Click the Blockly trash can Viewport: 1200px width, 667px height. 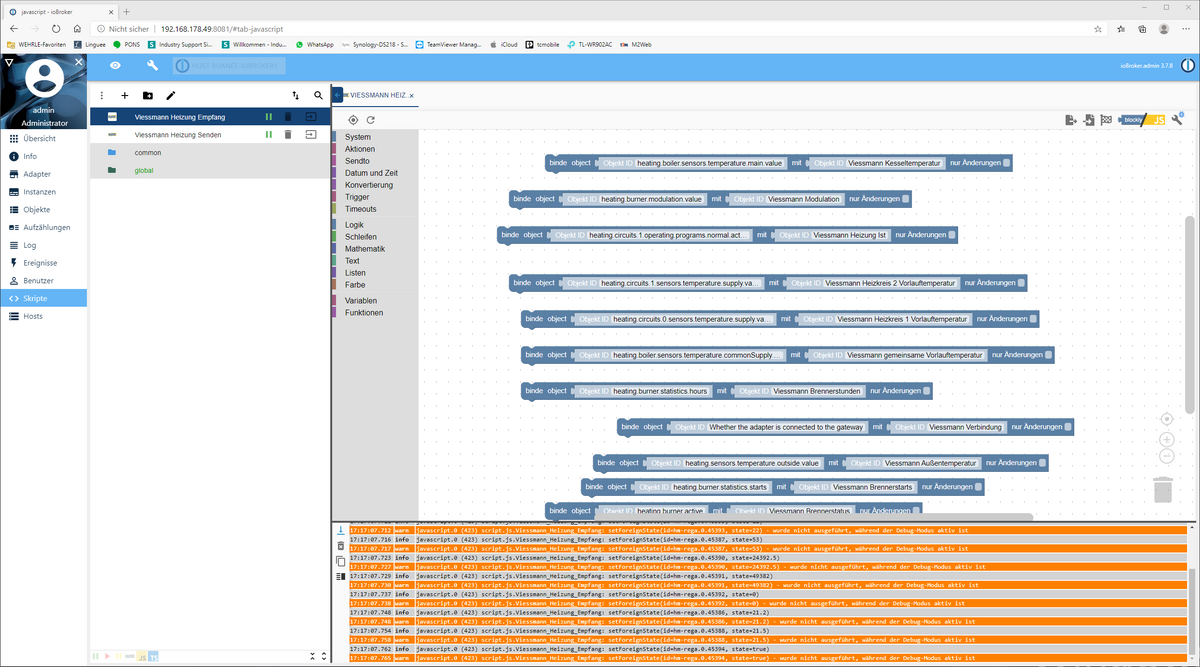click(1163, 490)
